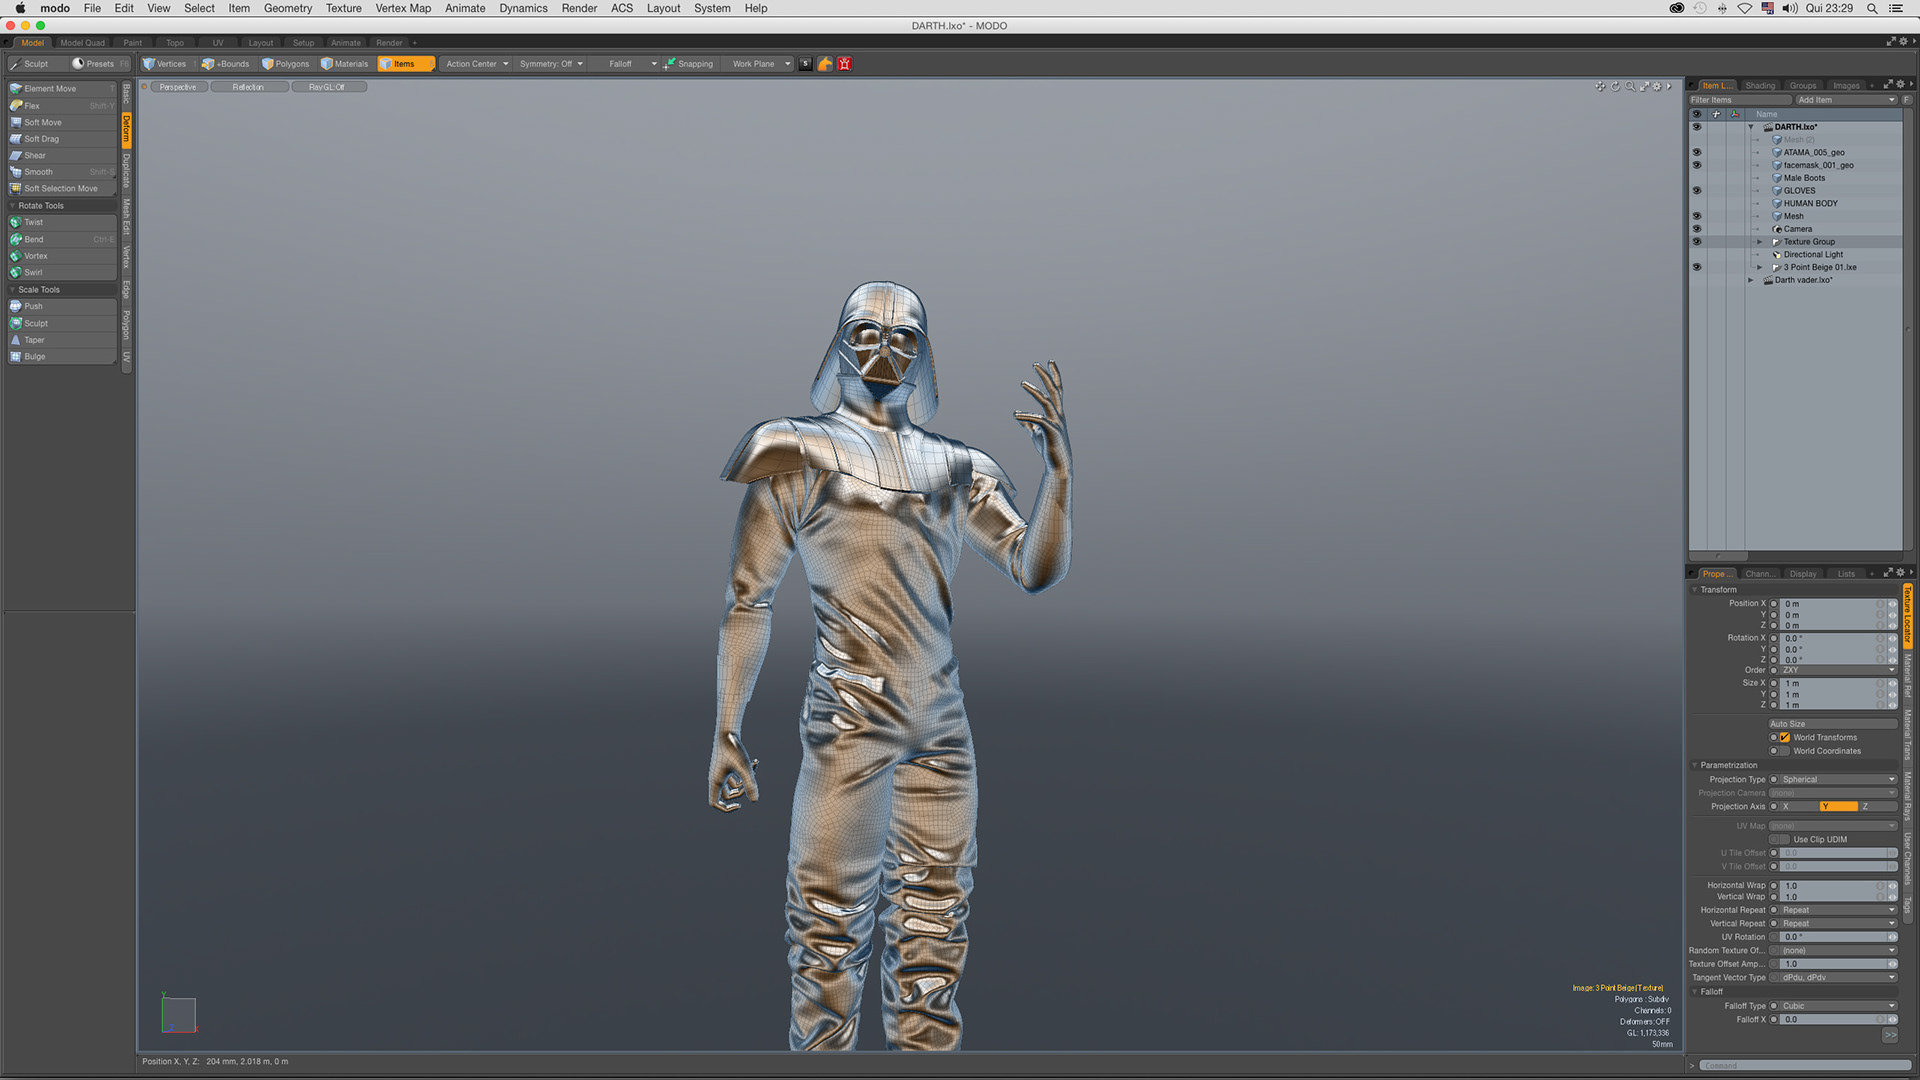Open the Horizontal Repeat dropdown
This screenshot has height=1080, width=1920.
[1838, 911]
